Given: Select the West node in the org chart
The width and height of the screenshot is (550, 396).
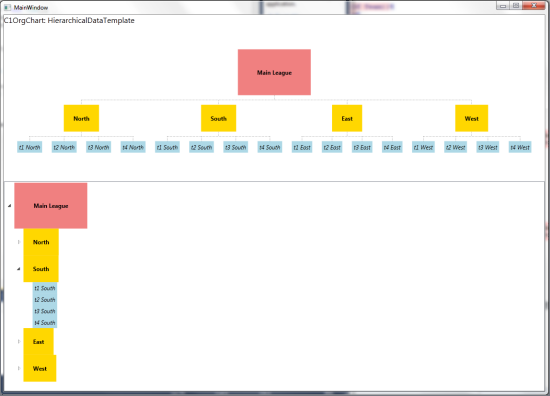Looking at the screenshot, I should tap(471, 118).
